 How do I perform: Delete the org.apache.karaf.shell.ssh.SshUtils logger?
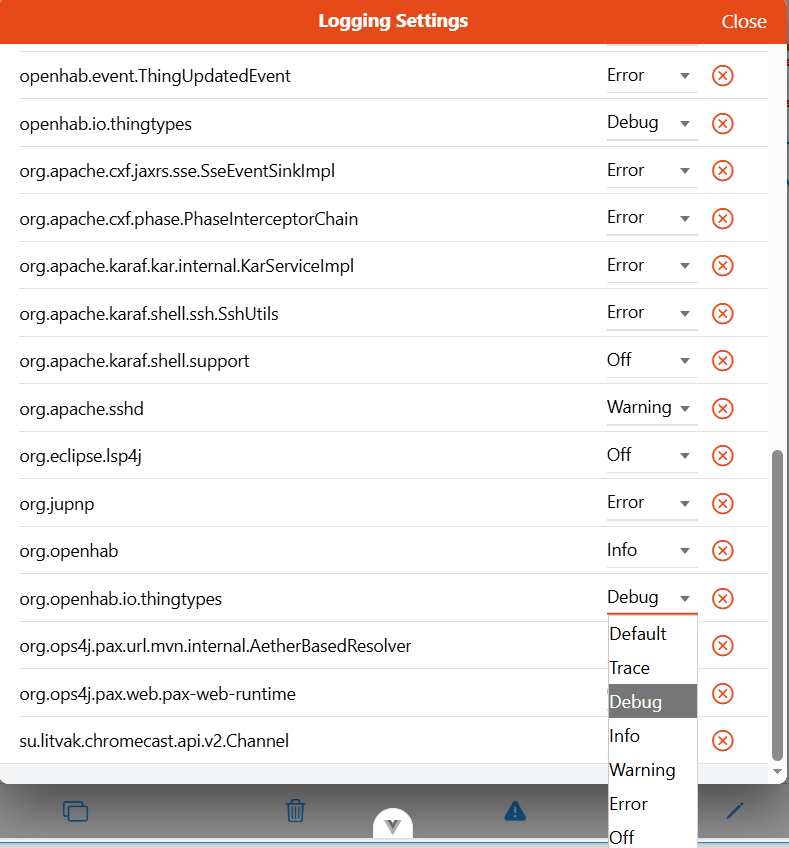pos(722,313)
